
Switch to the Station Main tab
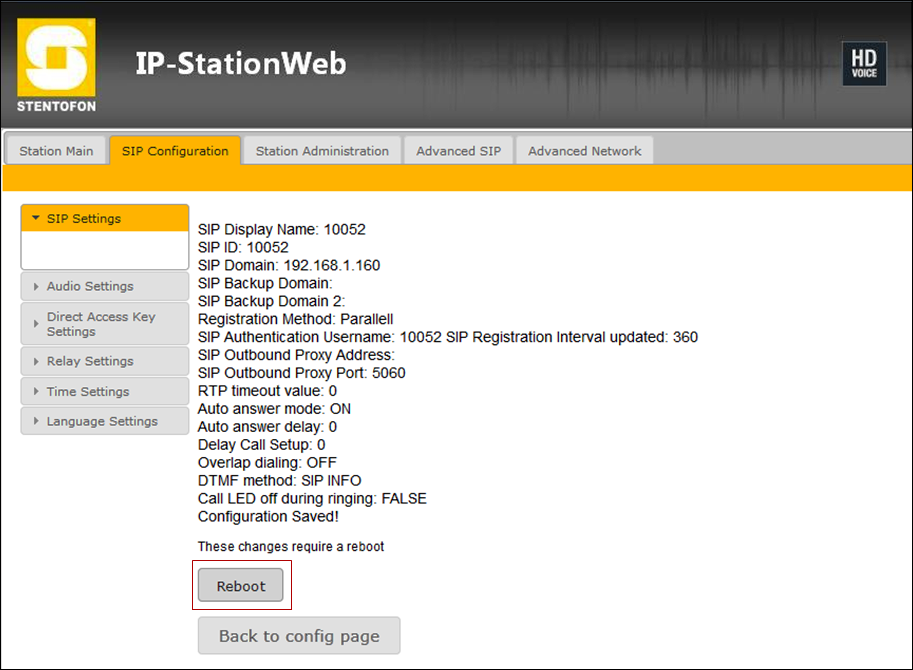pos(56,151)
